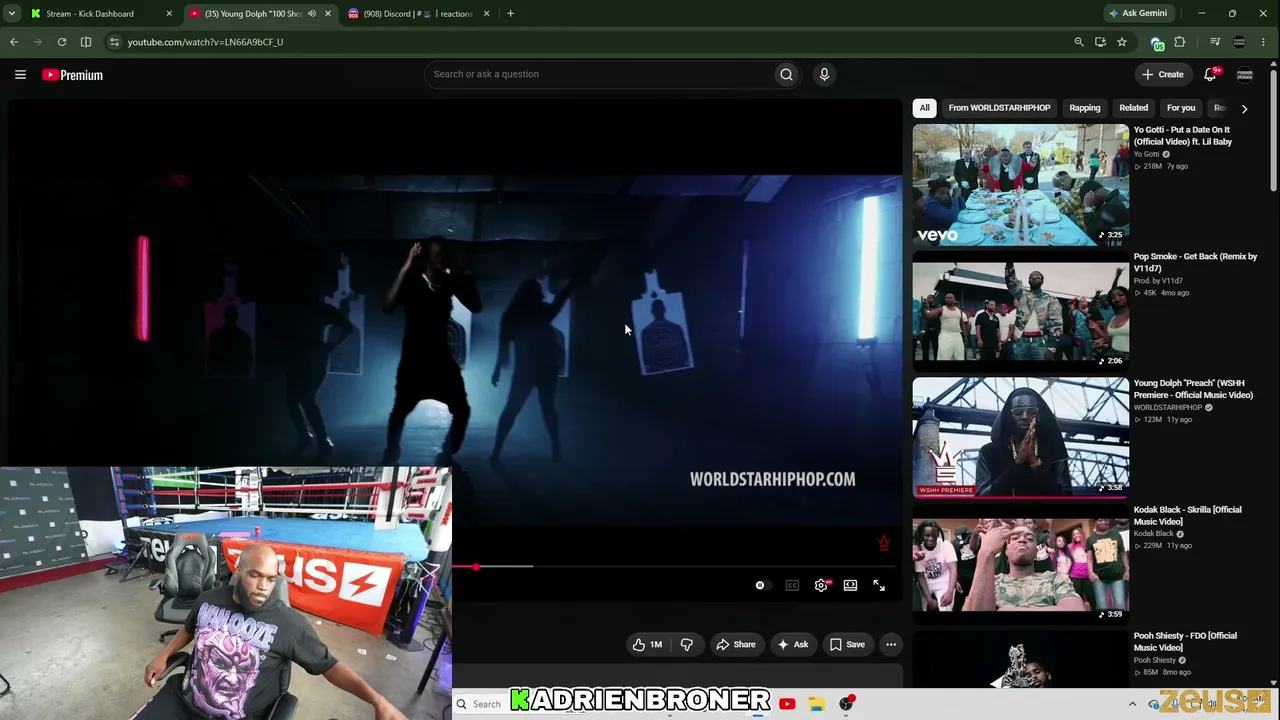Viewport: 1280px width, 720px height.
Task: Go to YouTube Premium home logo
Action: (72, 75)
